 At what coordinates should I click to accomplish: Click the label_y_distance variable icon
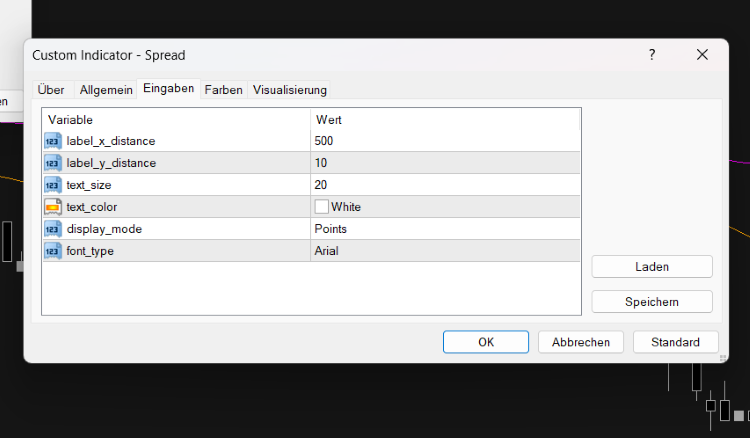pyautogui.click(x=53, y=163)
